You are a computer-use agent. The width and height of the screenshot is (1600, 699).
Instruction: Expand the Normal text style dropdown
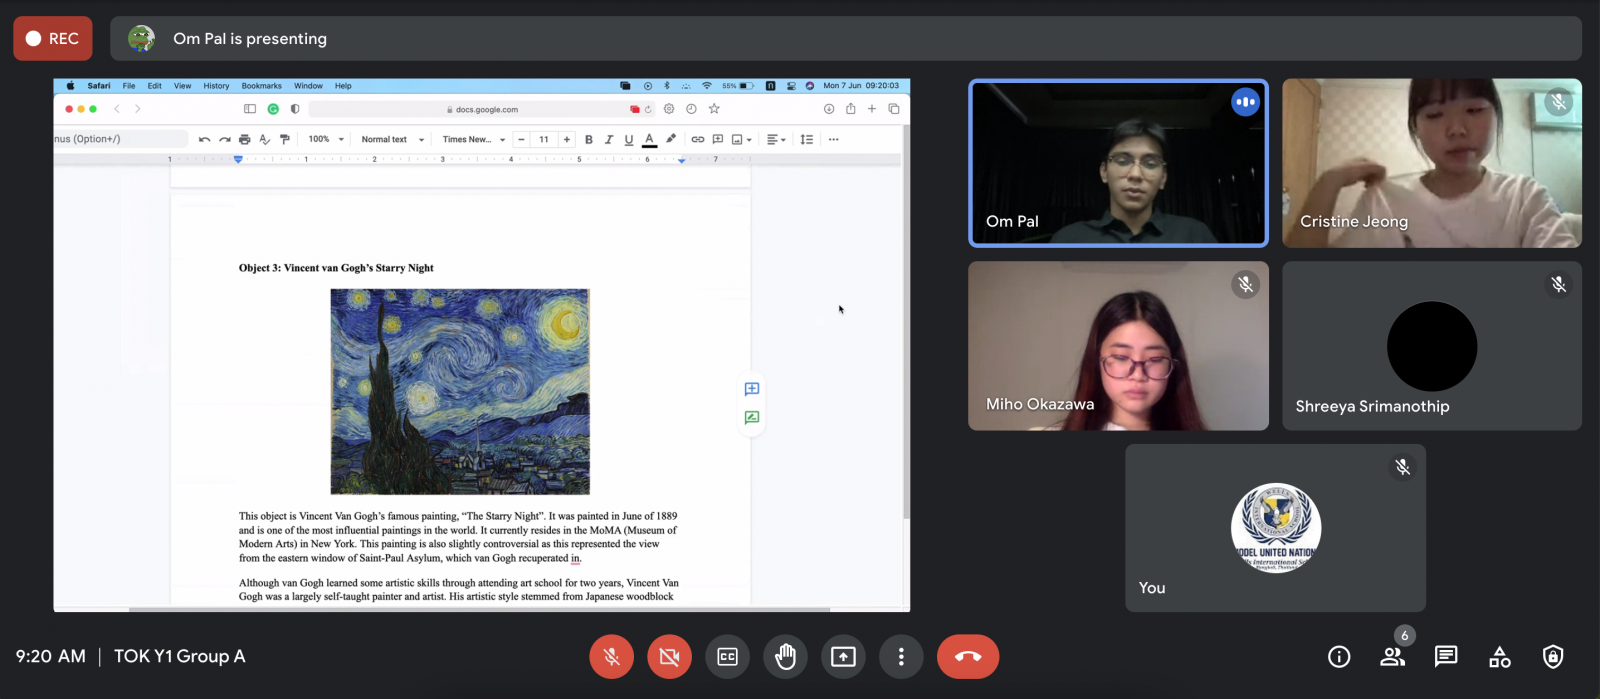(392, 139)
